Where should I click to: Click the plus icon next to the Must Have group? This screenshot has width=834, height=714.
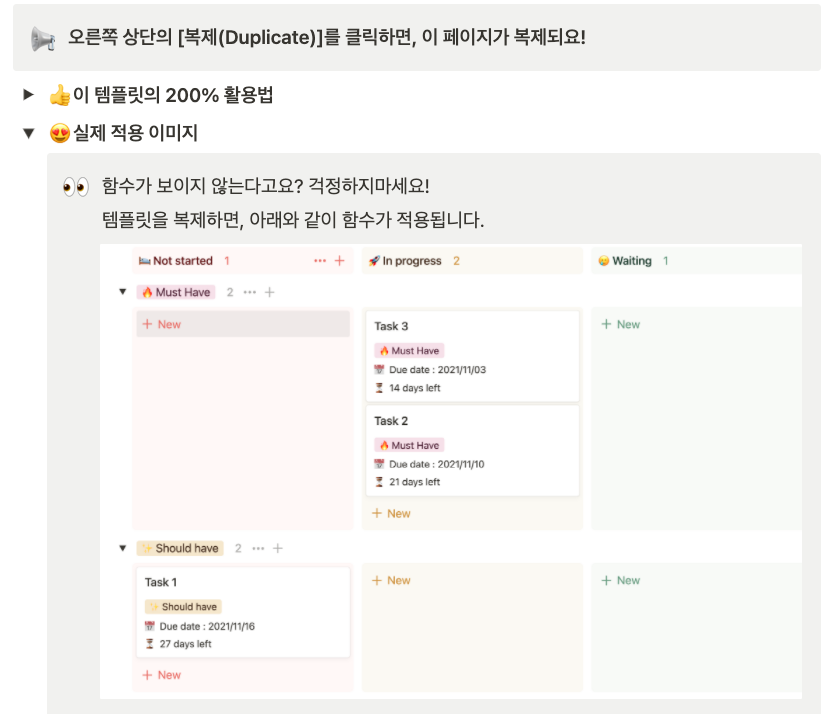click(x=270, y=292)
